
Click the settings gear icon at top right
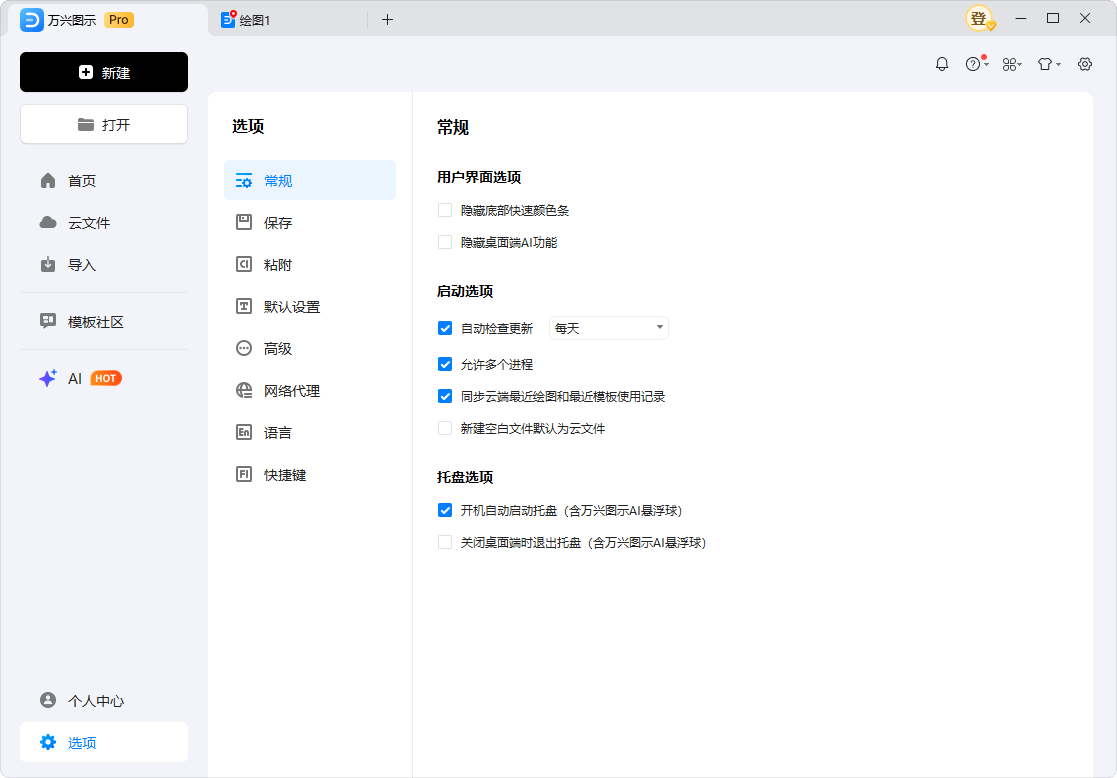pos(1085,63)
